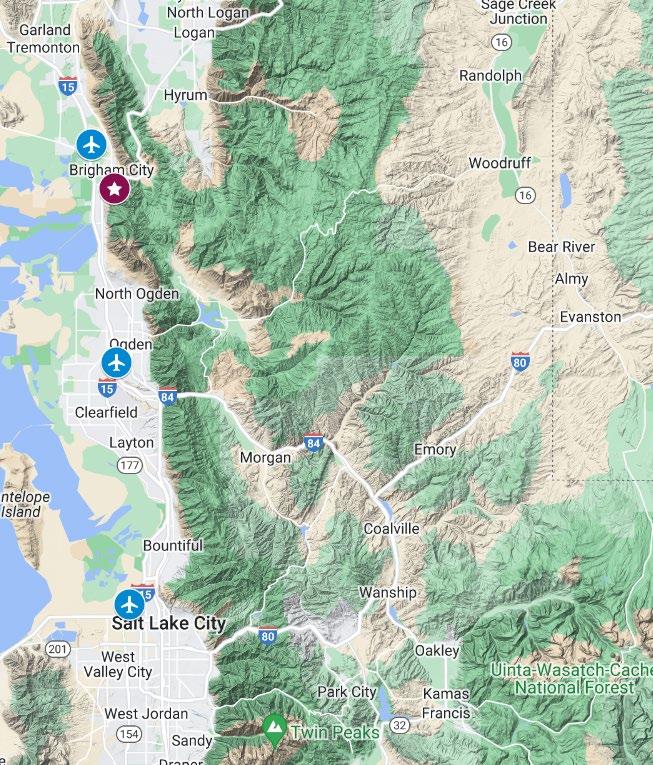Click the Coalville town label
This screenshot has width=653, height=765.
tap(391, 528)
